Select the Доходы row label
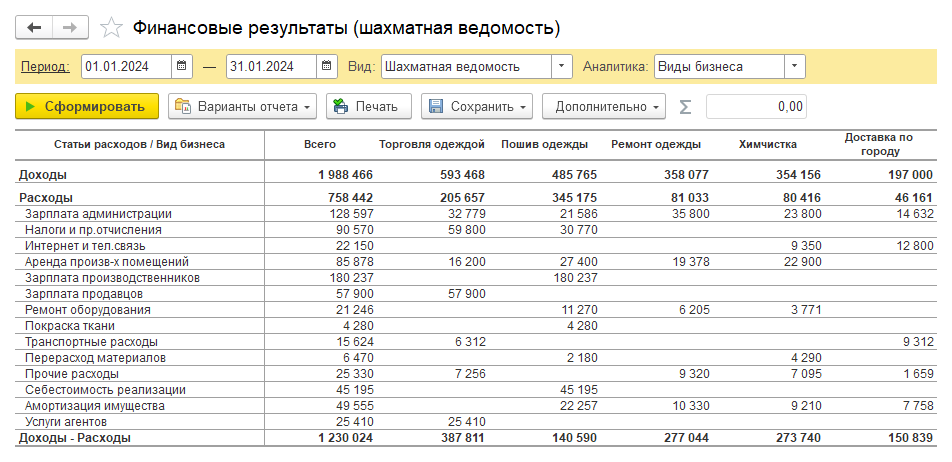Image resolution: width=952 pixels, height=462 pixels. [43, 175]
